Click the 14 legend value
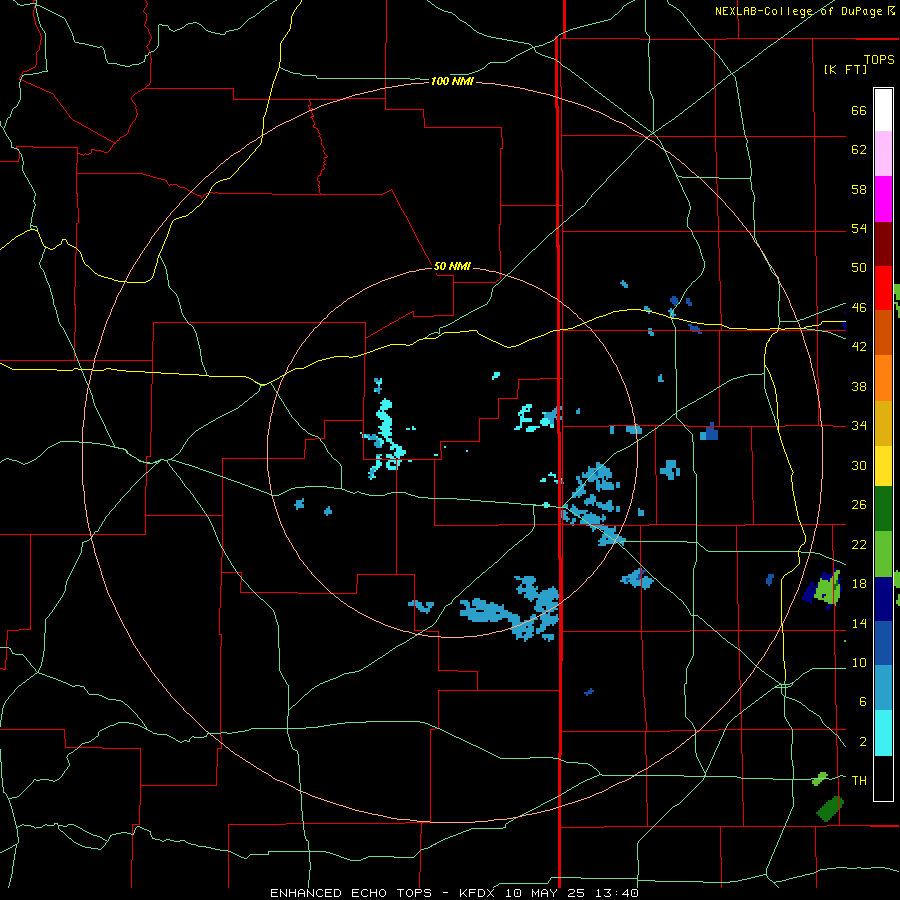Screen dimensions: 900x900 [x=859, y=623]
